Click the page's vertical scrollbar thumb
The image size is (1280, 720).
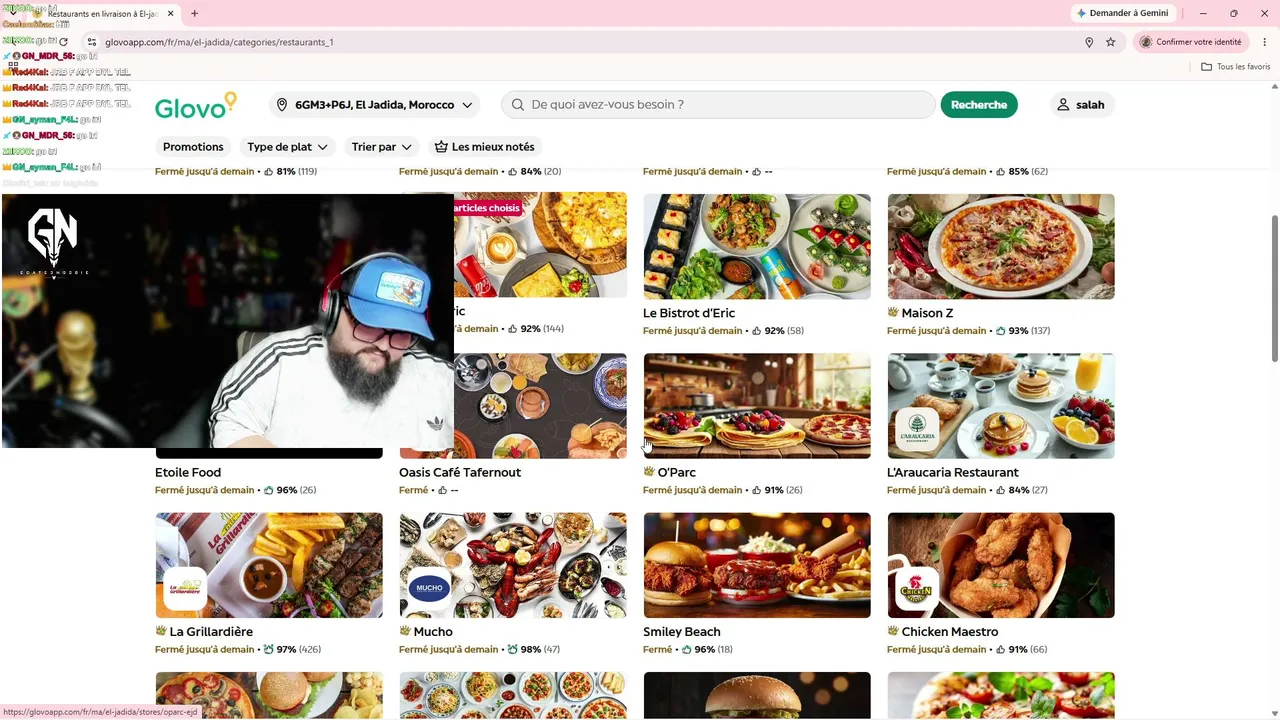(1274, 290)
